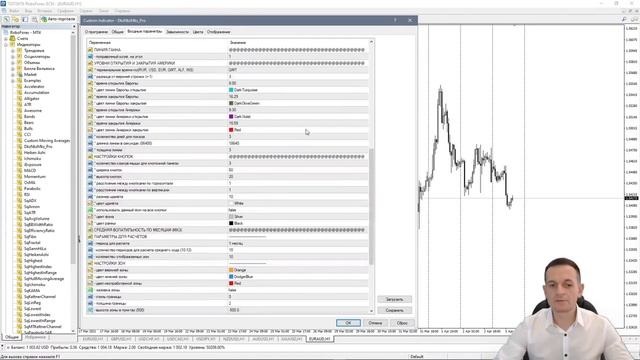
Task: Open the Избранное tab in Navigator
Action: (36, 338)
